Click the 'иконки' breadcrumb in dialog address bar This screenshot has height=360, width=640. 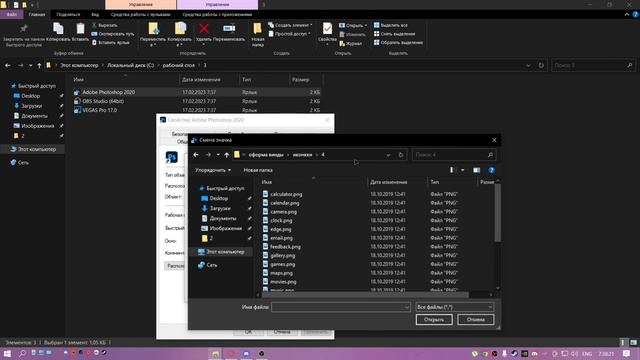[x=302, y=155]
